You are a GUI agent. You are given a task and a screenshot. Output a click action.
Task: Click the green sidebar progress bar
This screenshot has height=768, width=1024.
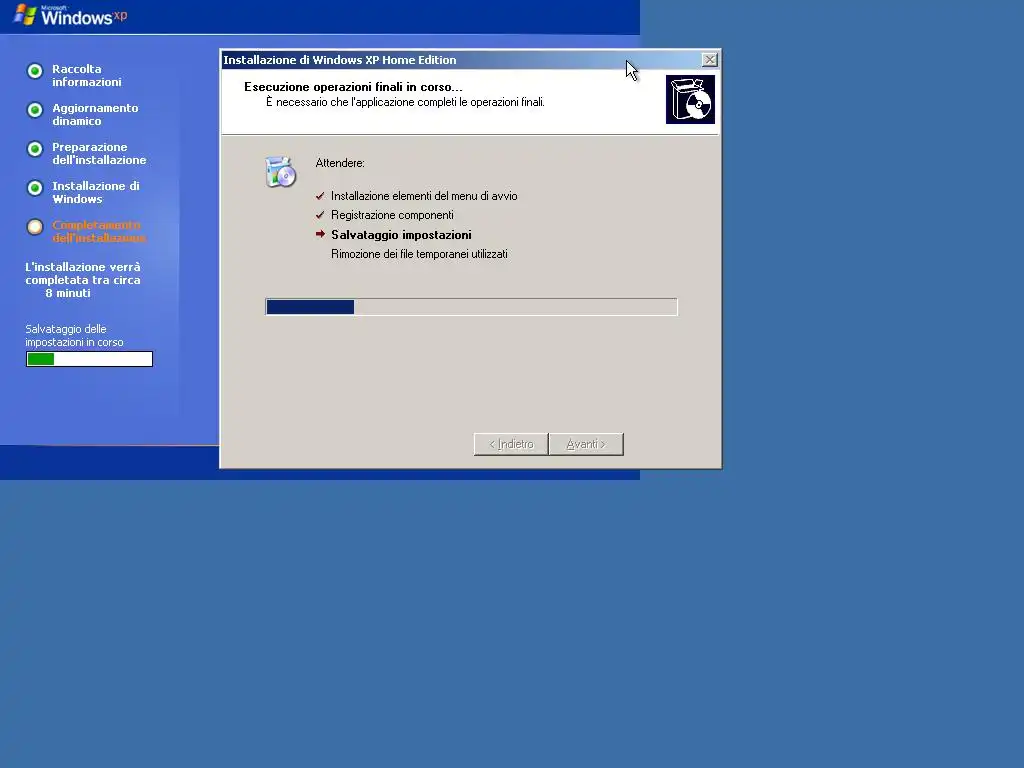click(x=89, y=359)
